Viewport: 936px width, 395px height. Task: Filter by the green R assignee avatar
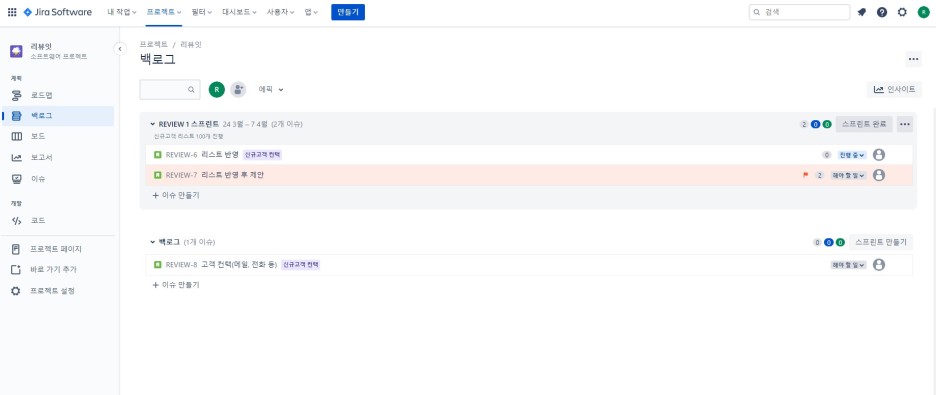[x=217, y=90]
